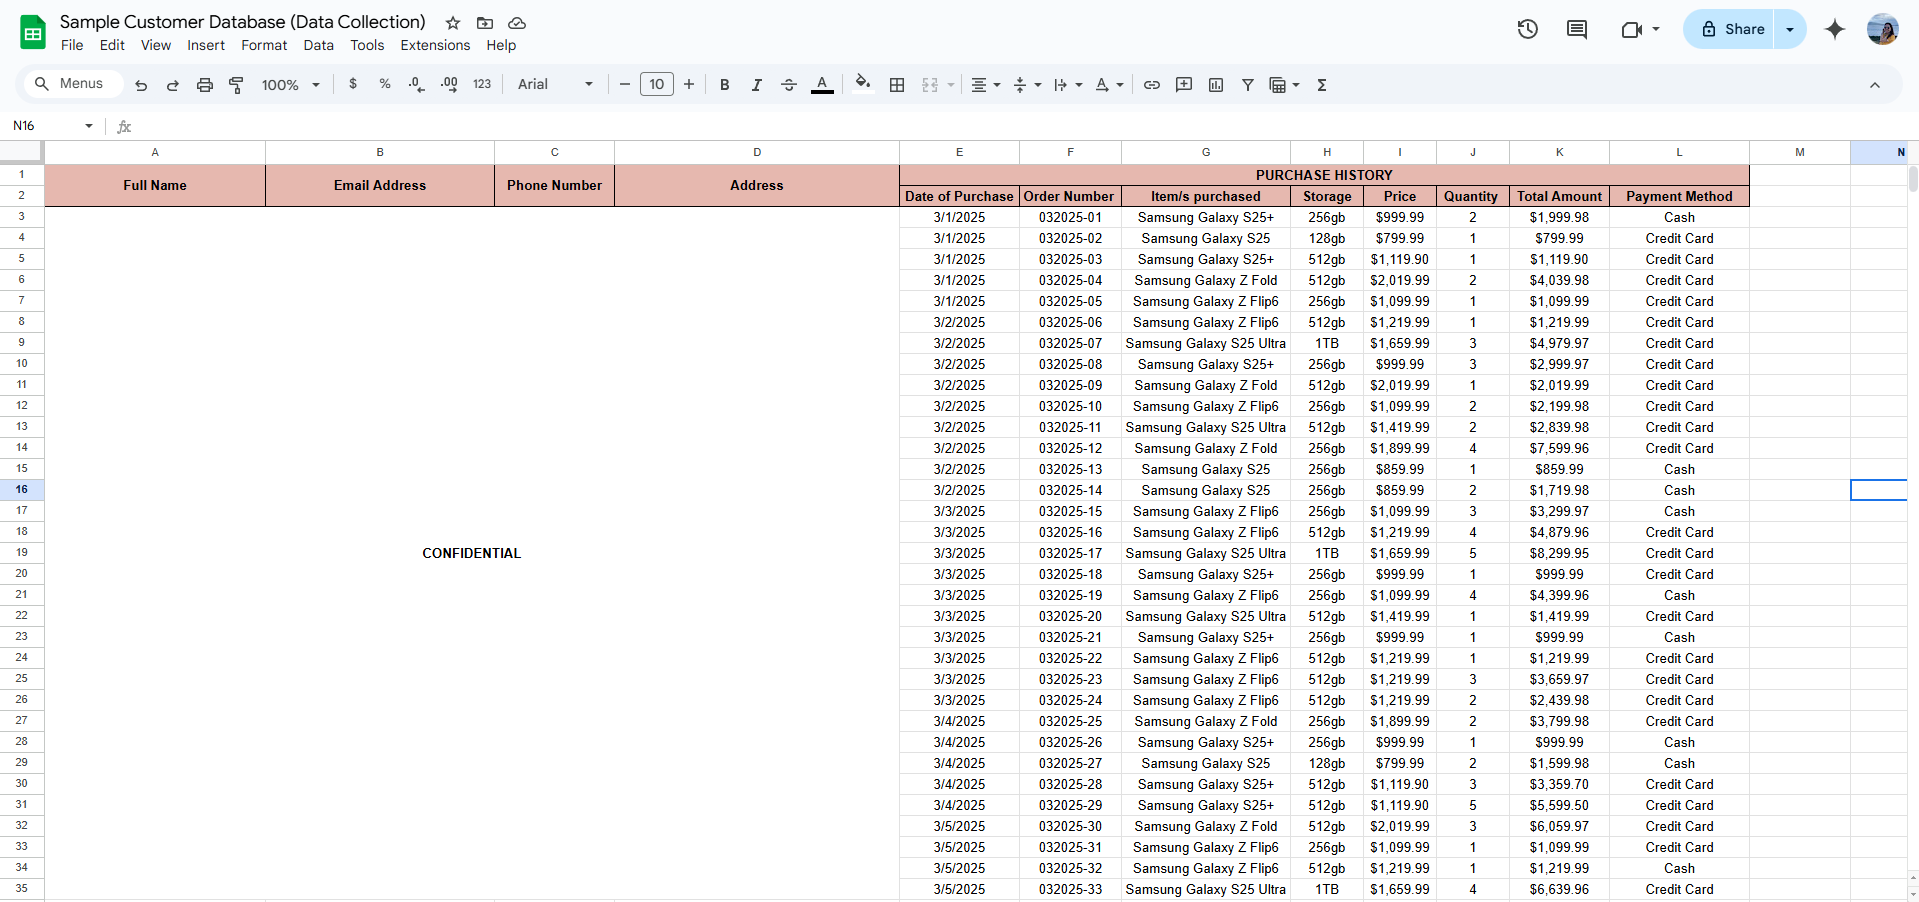Open the Tools menu
This screenshot has height=902, width=1919.
(367, 45)
